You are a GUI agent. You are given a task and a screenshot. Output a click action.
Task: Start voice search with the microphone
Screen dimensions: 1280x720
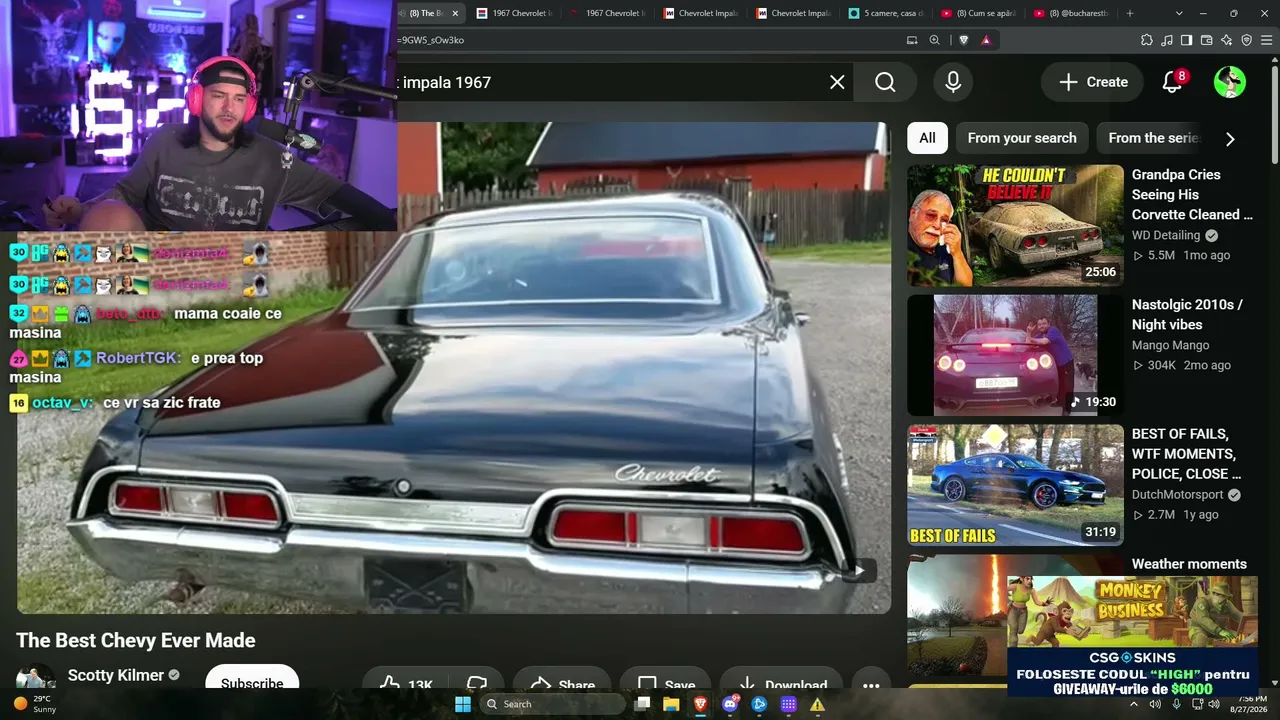[x=953, y=82]
